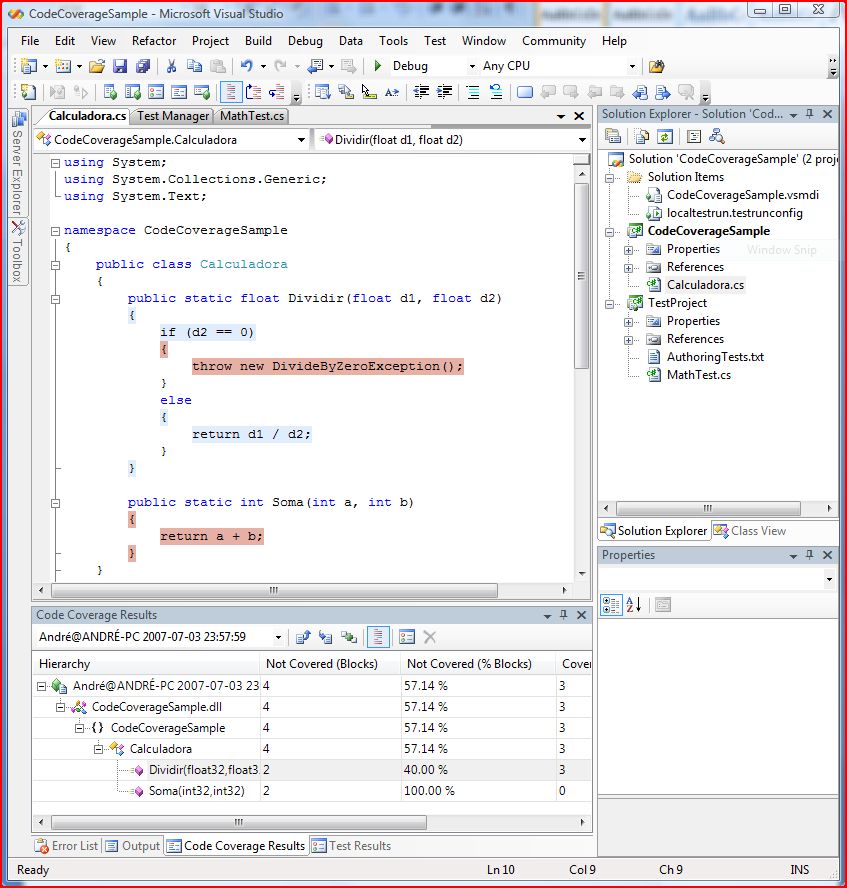This screenshot has height=888, width=847.
Task: Toggle auto-hide pushpin on Properties panel
Action: pos(809,555)
